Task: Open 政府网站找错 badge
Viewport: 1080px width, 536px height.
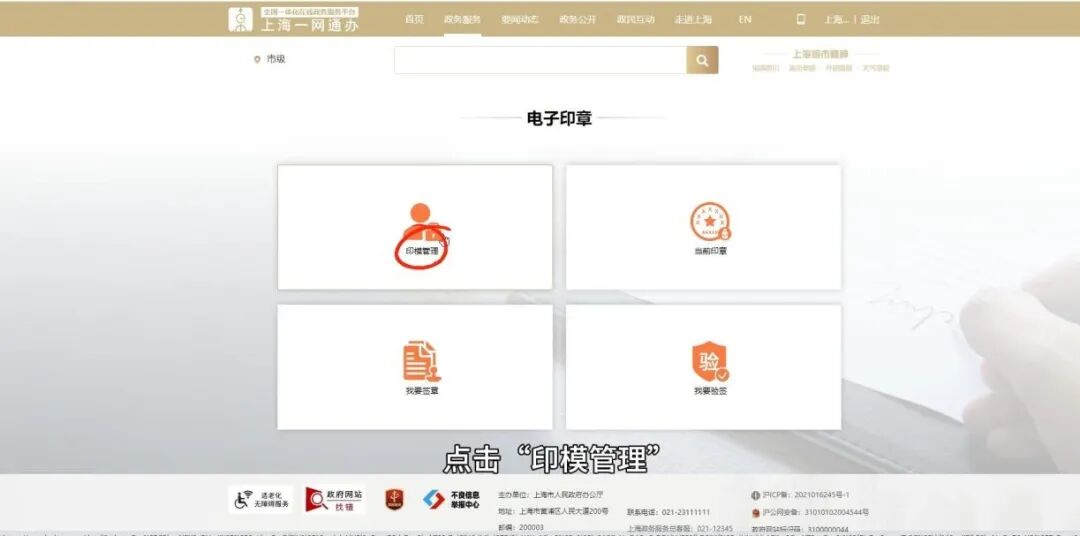Action: pyautogui.click(x=335, y=499)
